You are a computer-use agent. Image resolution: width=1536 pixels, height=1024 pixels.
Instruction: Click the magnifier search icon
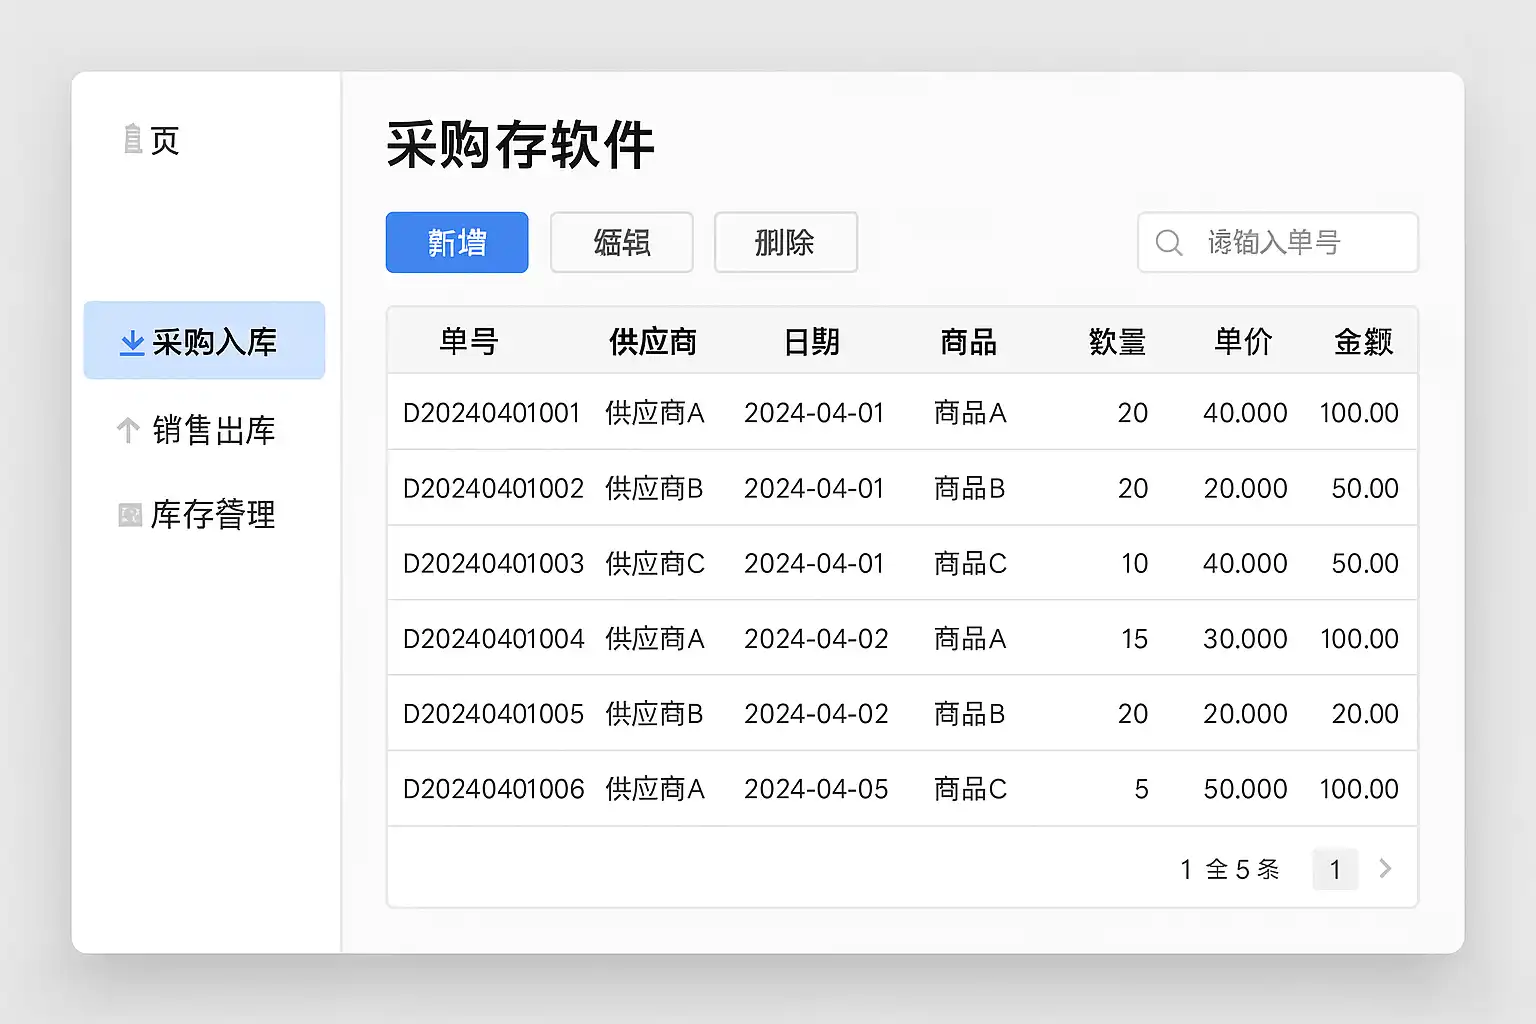click(x=1168, y=243)
